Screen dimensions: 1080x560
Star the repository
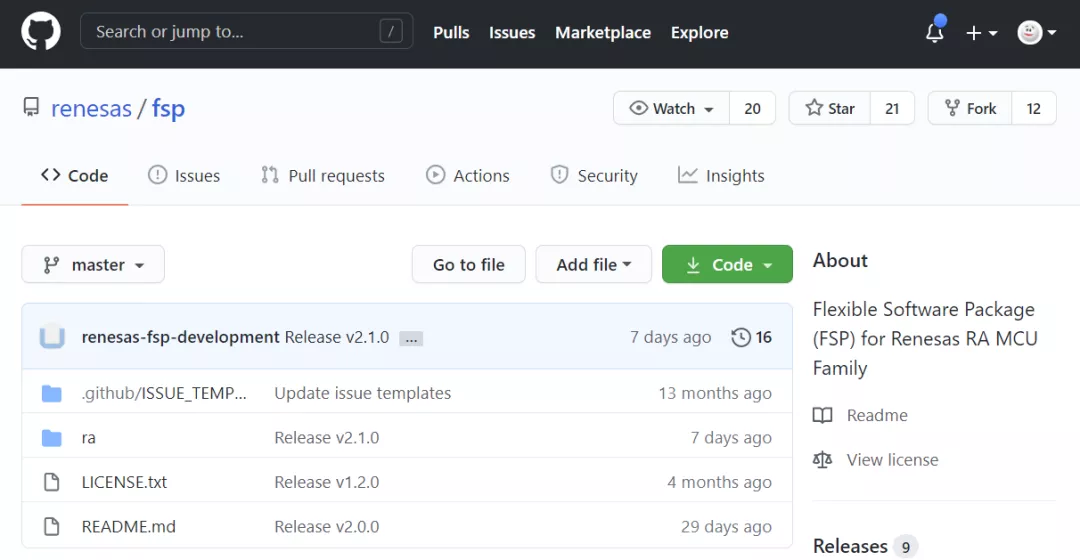coord(830,108)
